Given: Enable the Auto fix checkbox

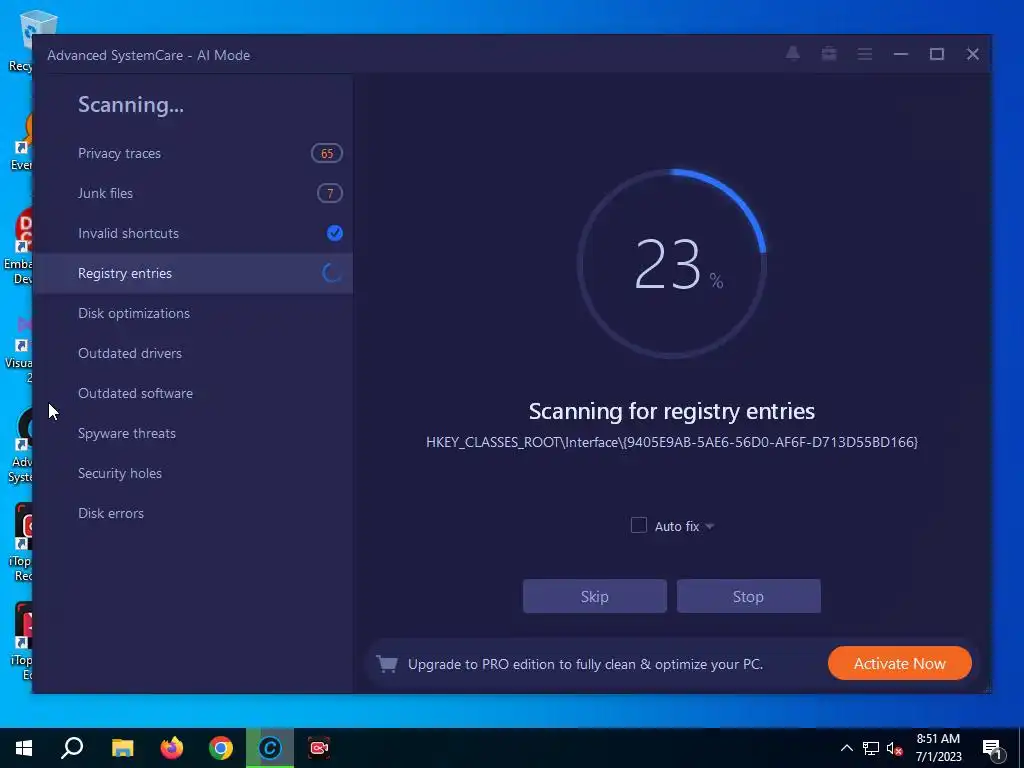Looking at the screenshot, I should click(x=639, y=526).
